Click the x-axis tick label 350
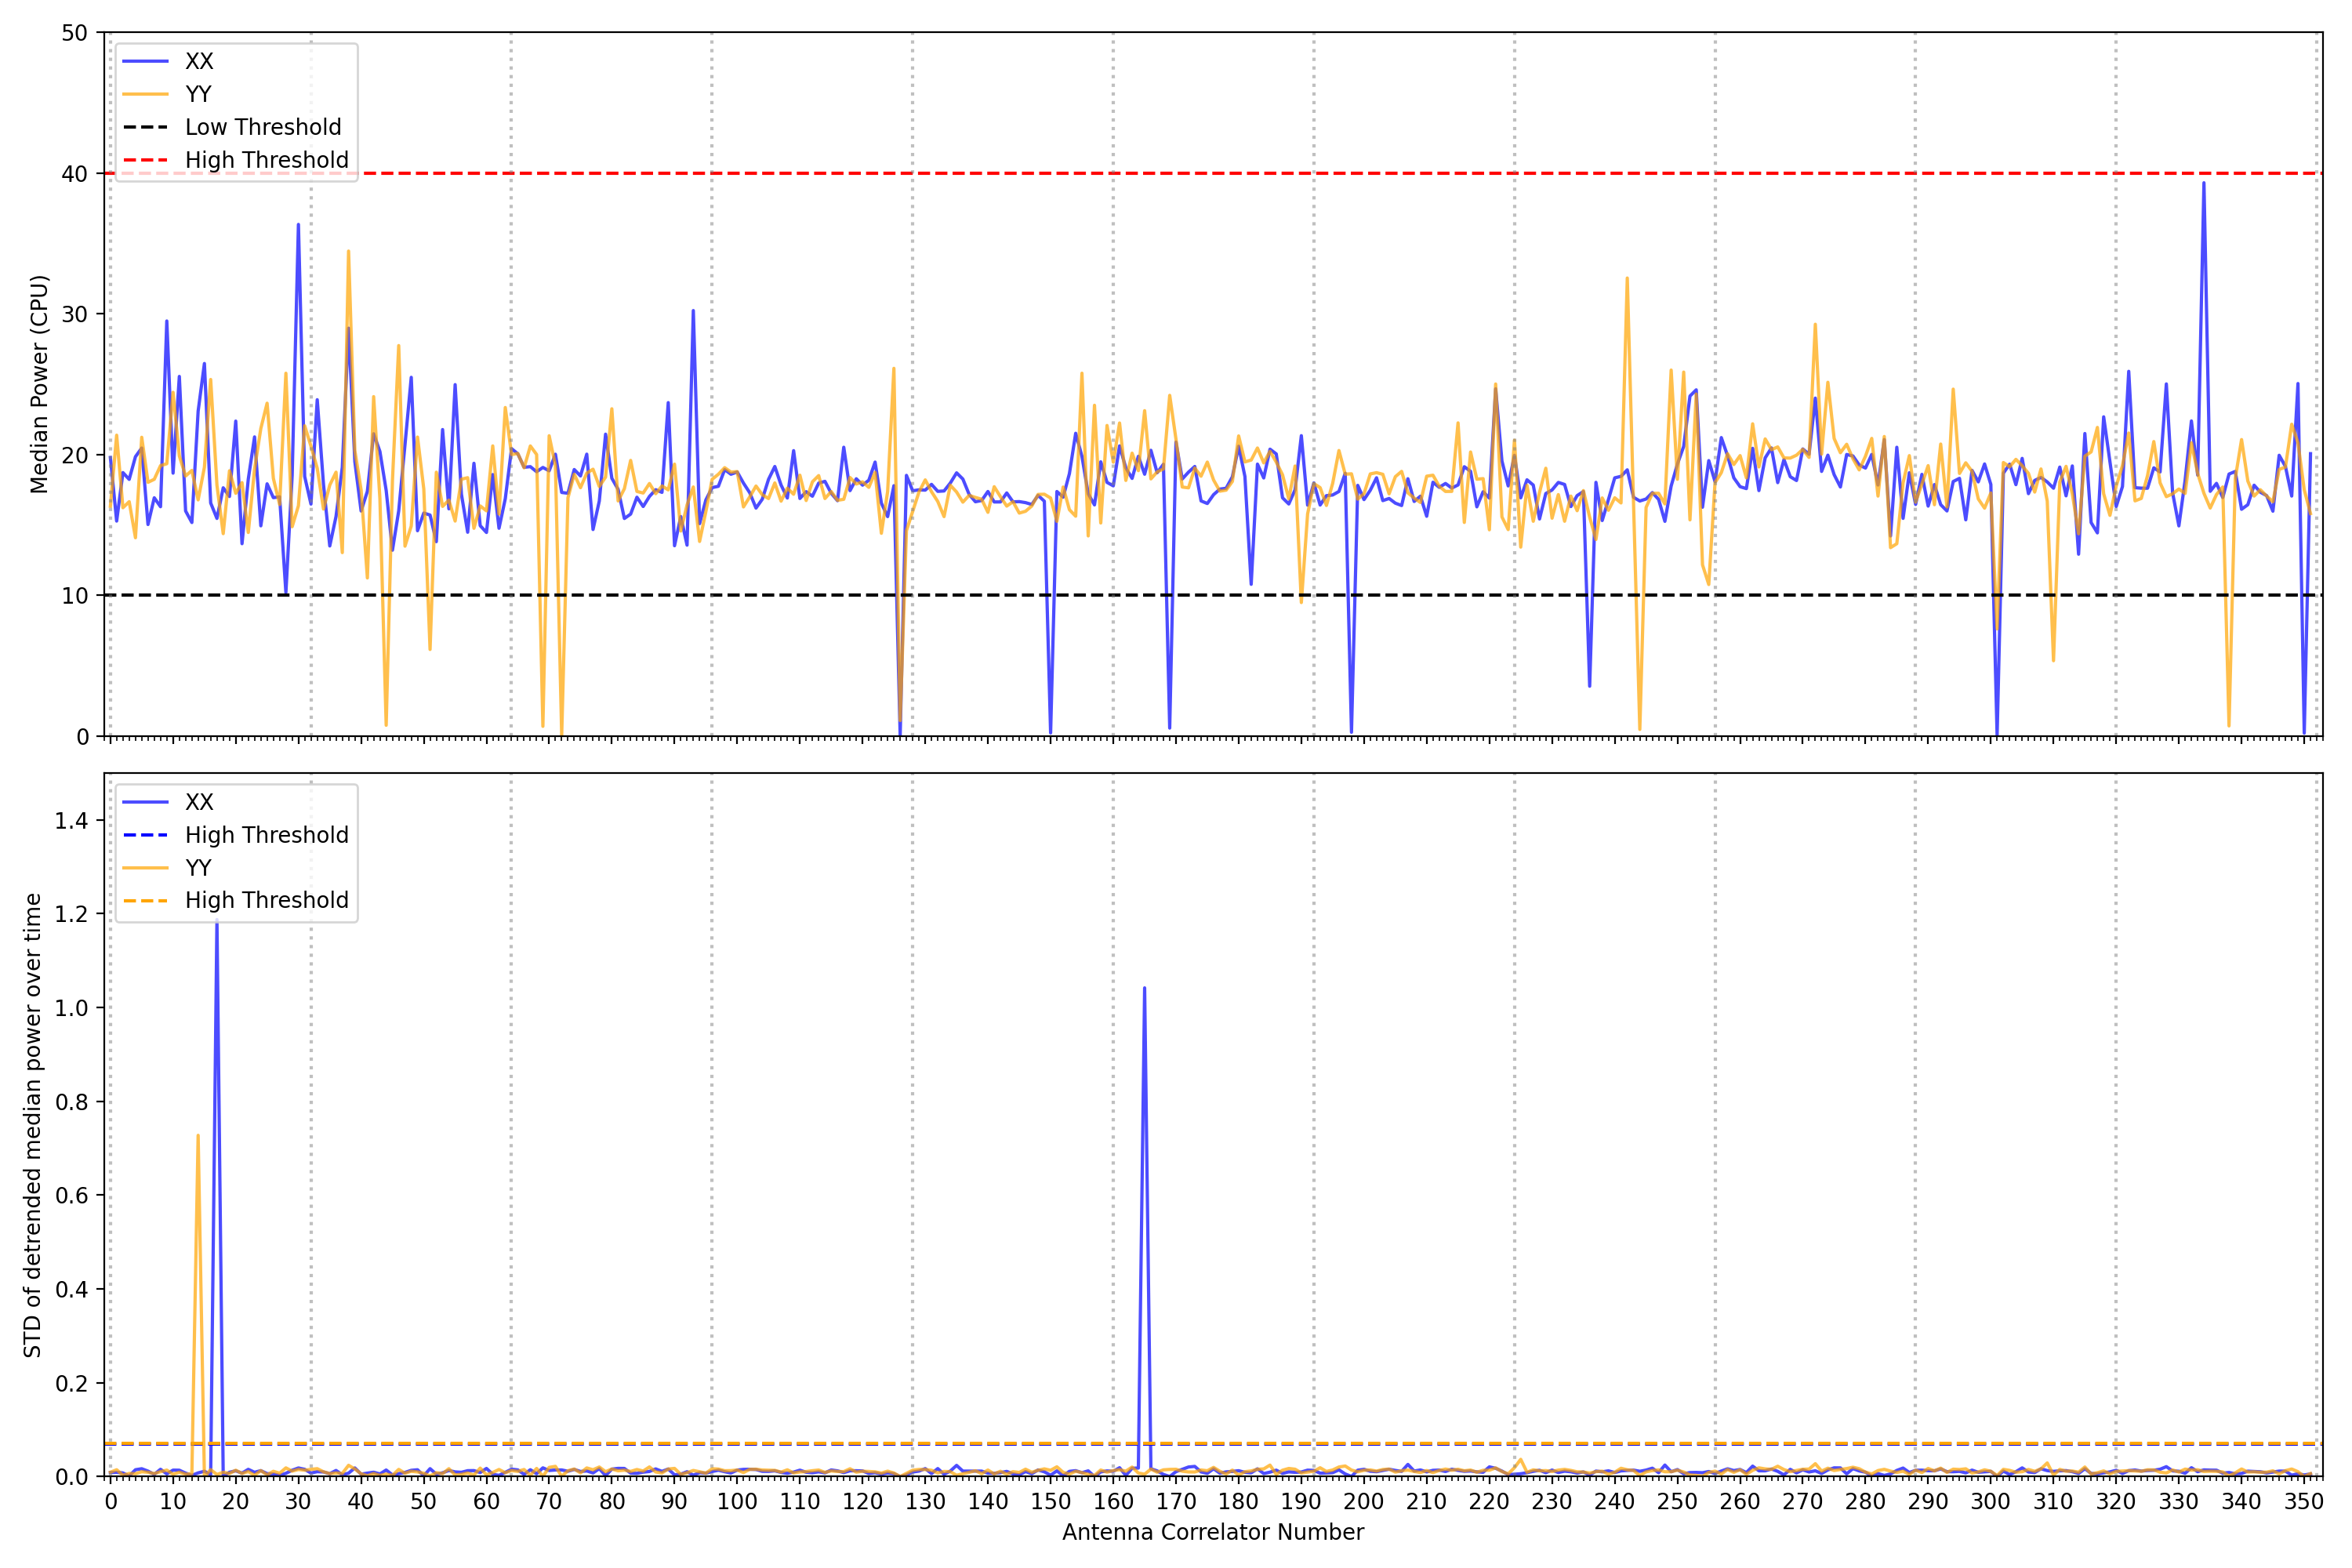 (x=2303, y=1502)
